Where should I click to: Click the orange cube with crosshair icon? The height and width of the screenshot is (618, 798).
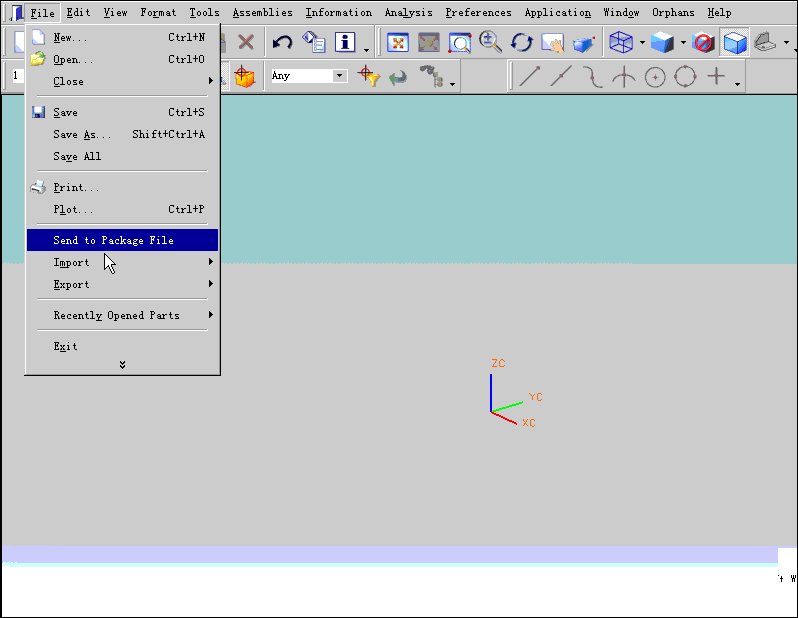[x=244, y=76]
